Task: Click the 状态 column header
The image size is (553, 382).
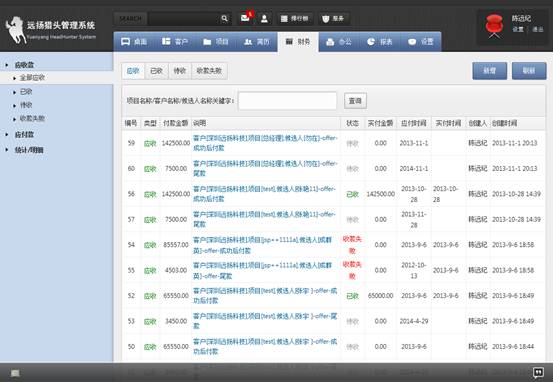Action: (352, 123)
